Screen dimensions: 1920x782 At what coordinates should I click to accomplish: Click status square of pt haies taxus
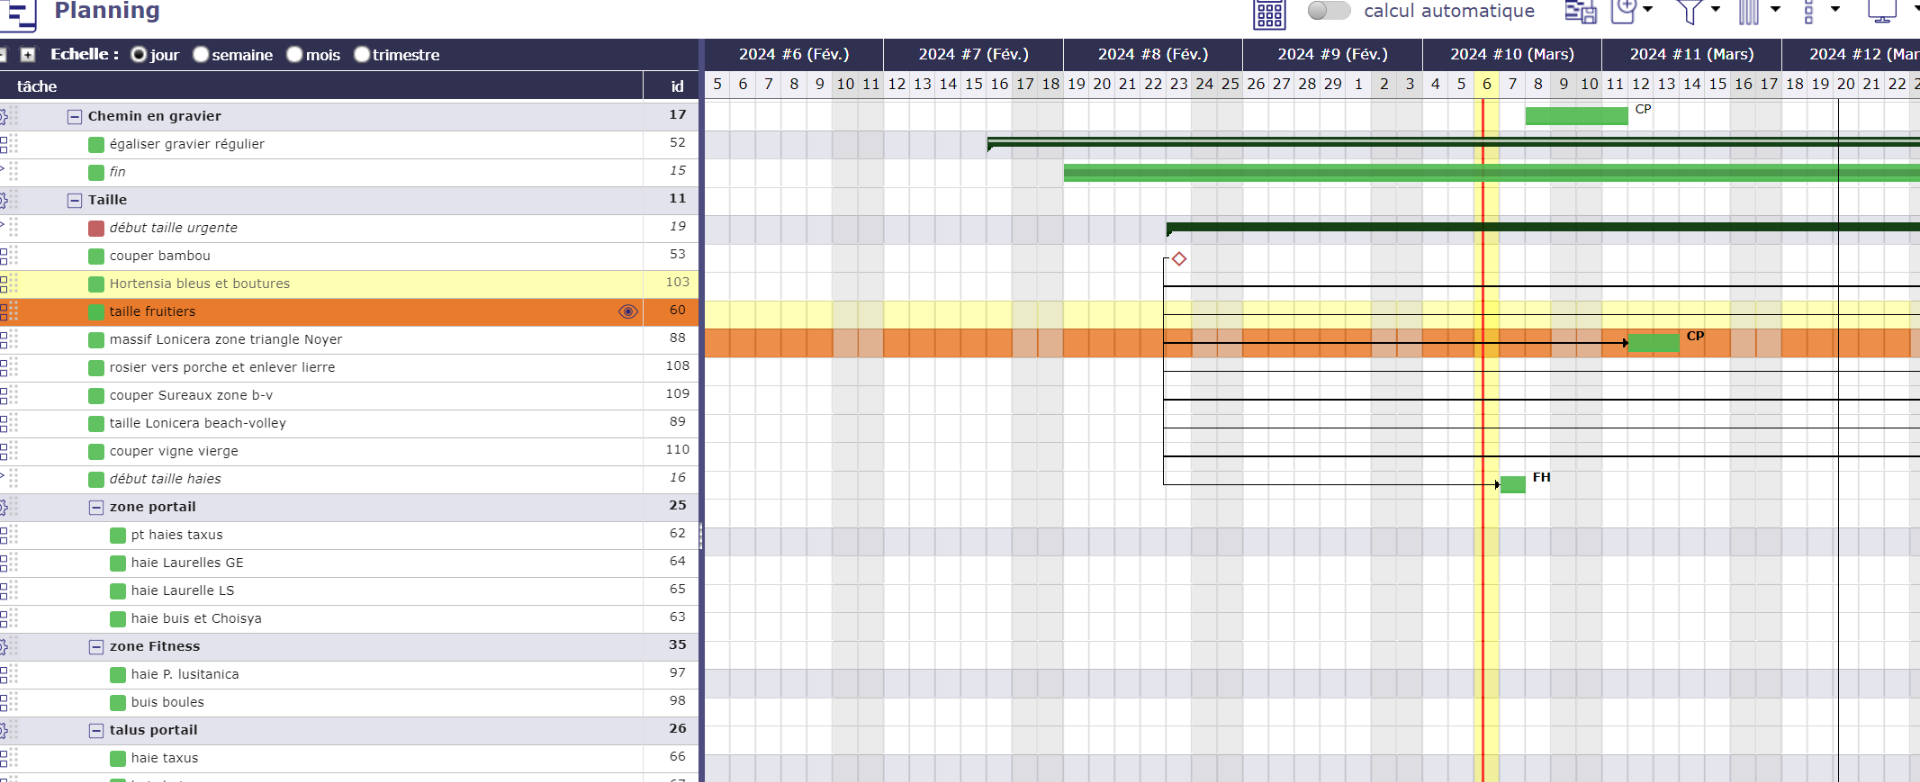tap(118, 536)
